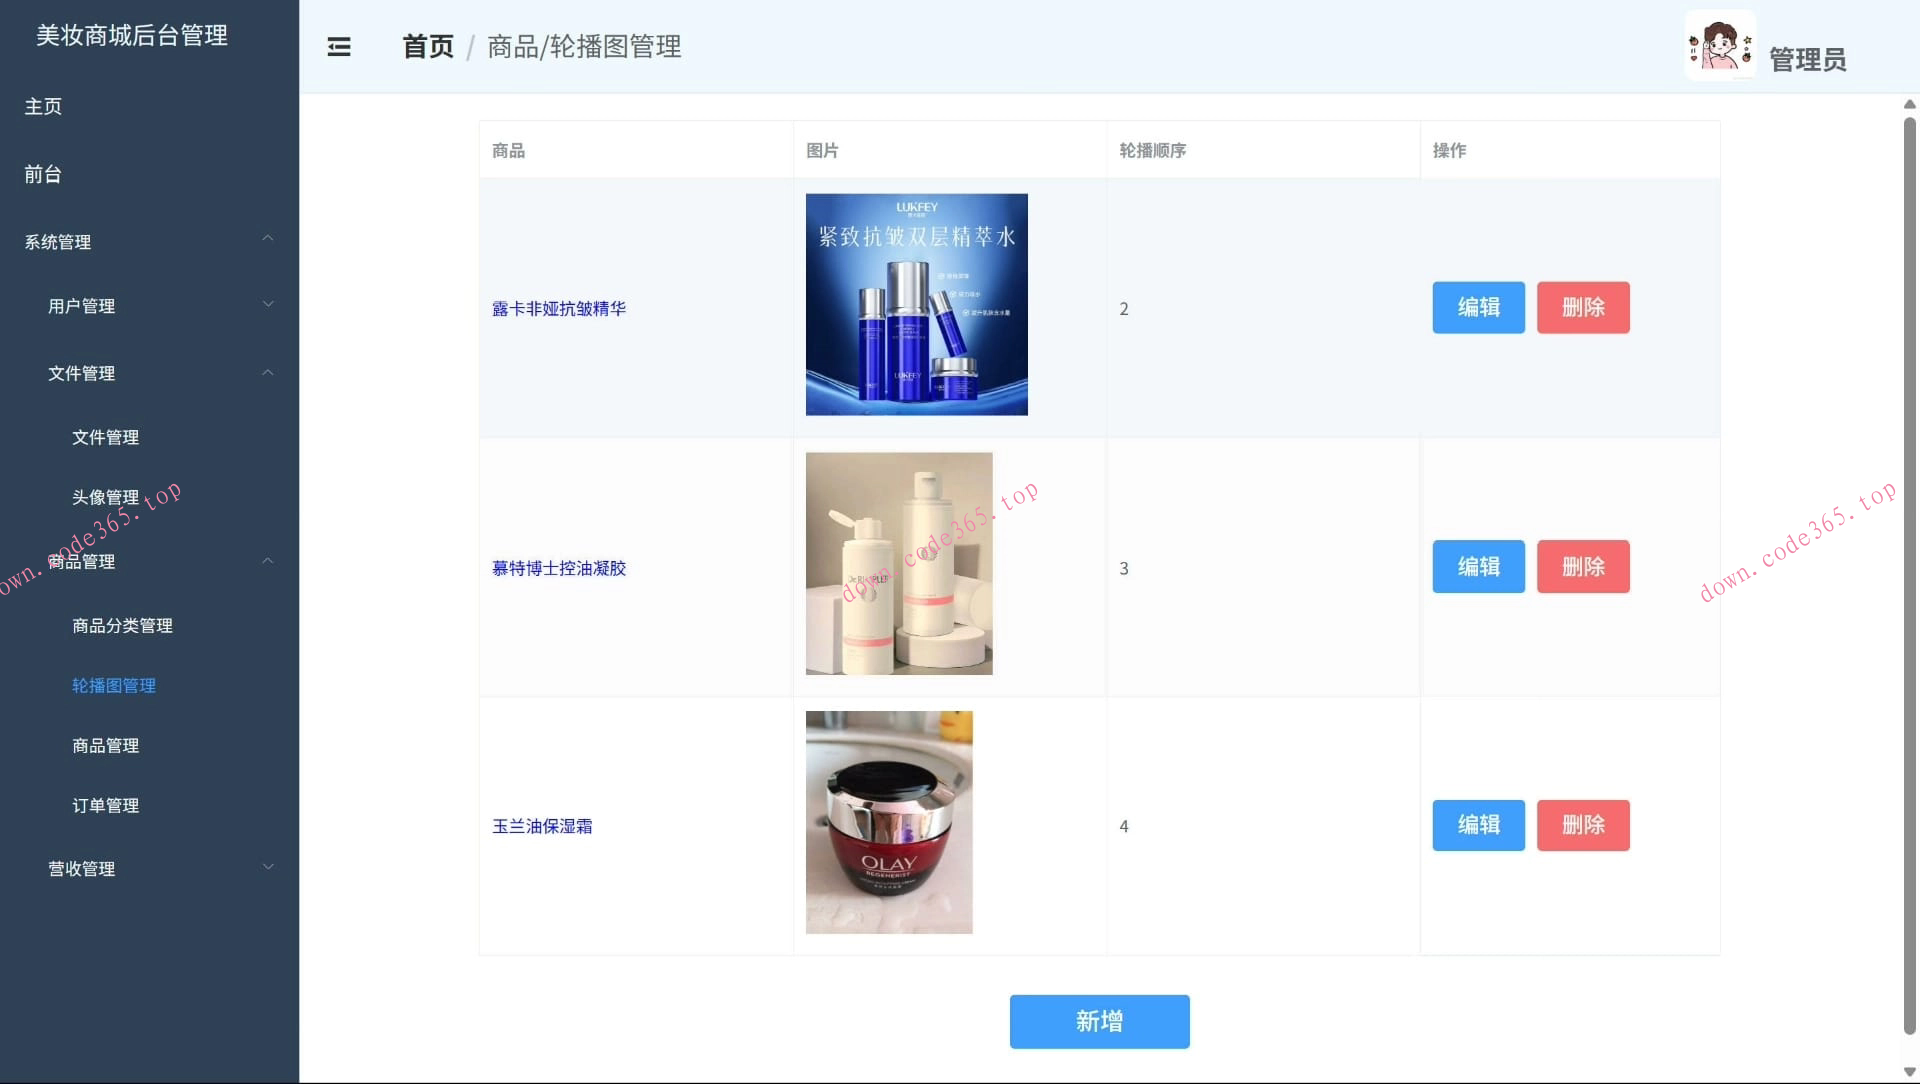
Task: Open 头像管理 in the sidebar
Action: pyautogui.click(x=105, y=497)
